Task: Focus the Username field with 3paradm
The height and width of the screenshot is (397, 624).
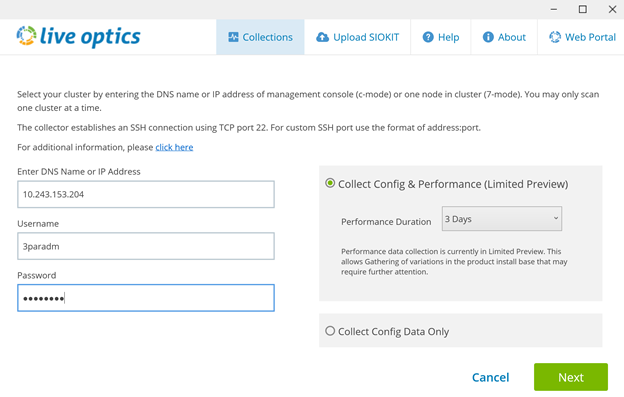Action: point(146,246)
